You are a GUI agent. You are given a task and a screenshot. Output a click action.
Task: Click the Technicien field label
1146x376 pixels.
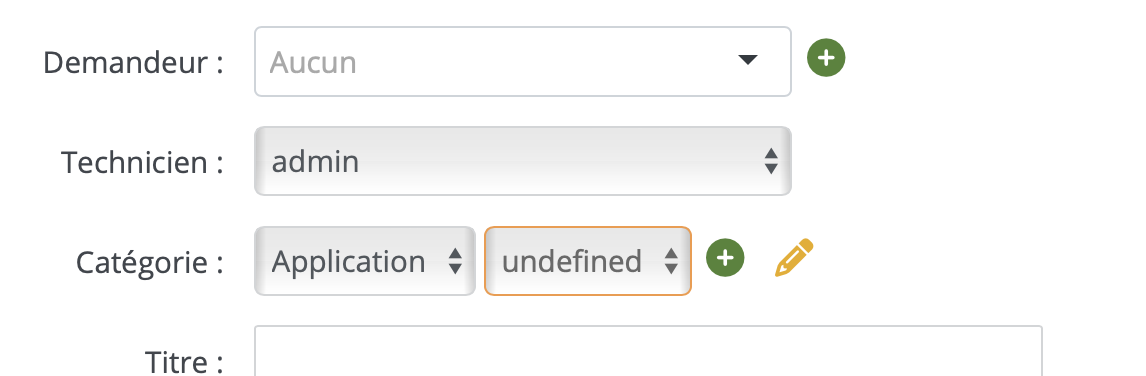pyautogui.click(x=142, y=162)
